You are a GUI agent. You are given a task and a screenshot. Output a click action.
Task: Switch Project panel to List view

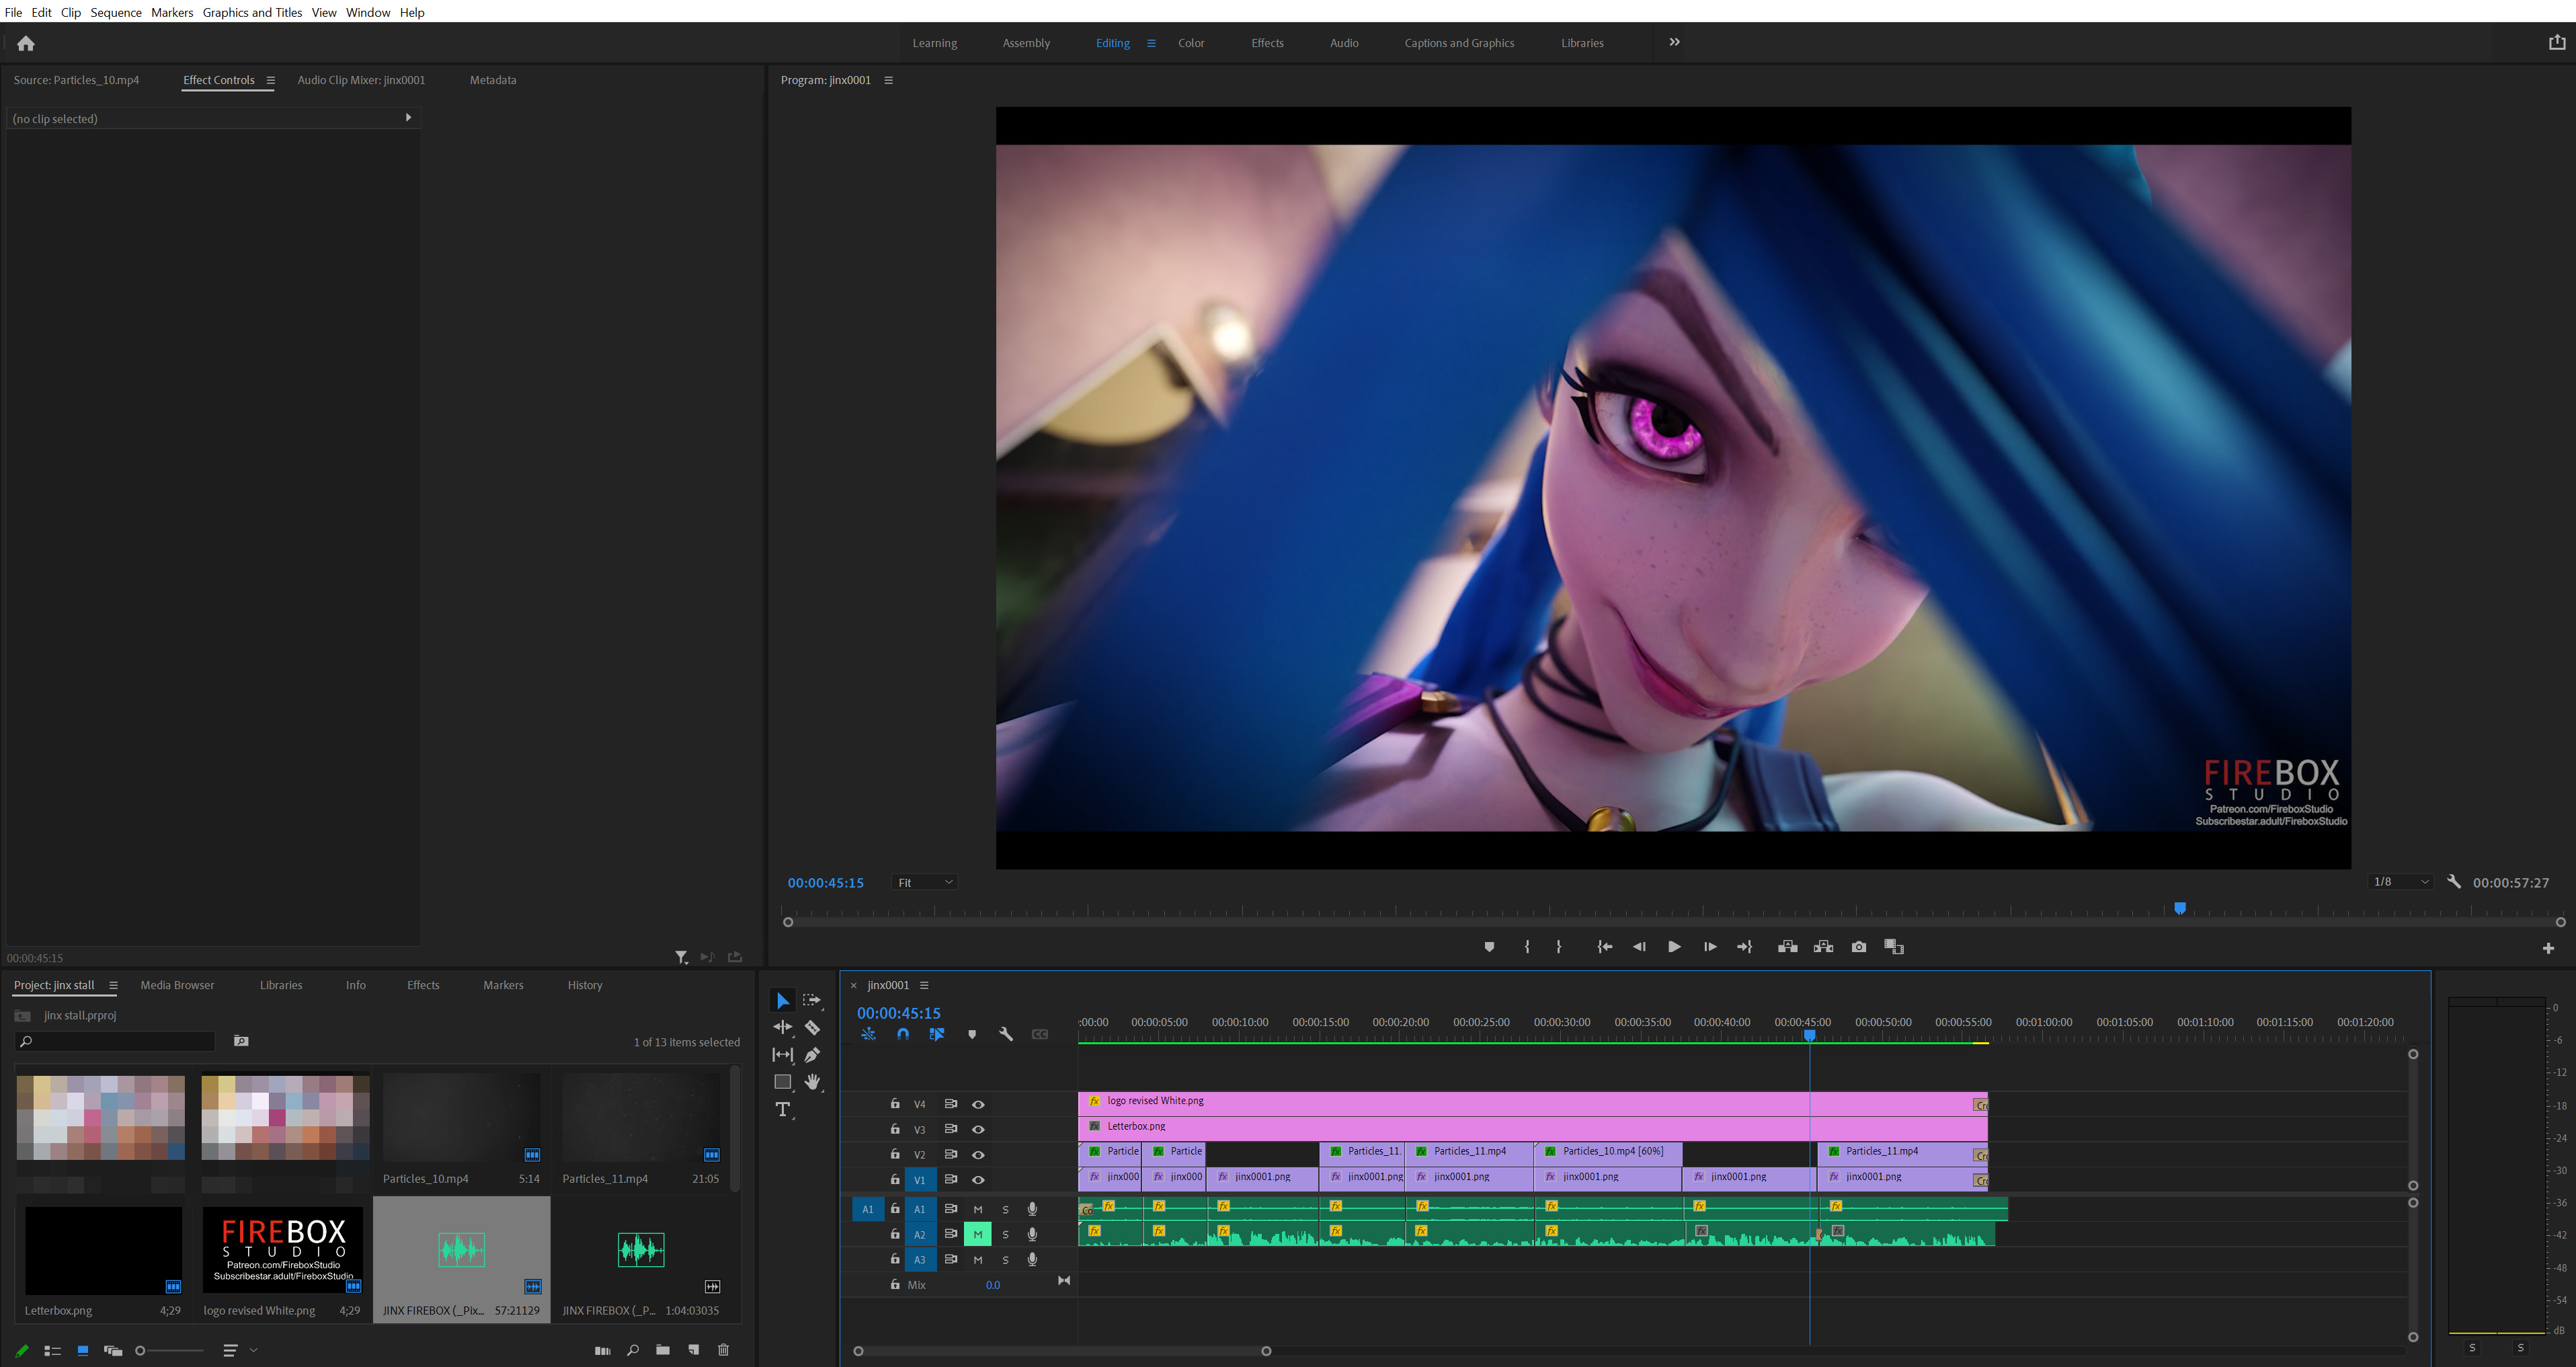click(52, 1350)
